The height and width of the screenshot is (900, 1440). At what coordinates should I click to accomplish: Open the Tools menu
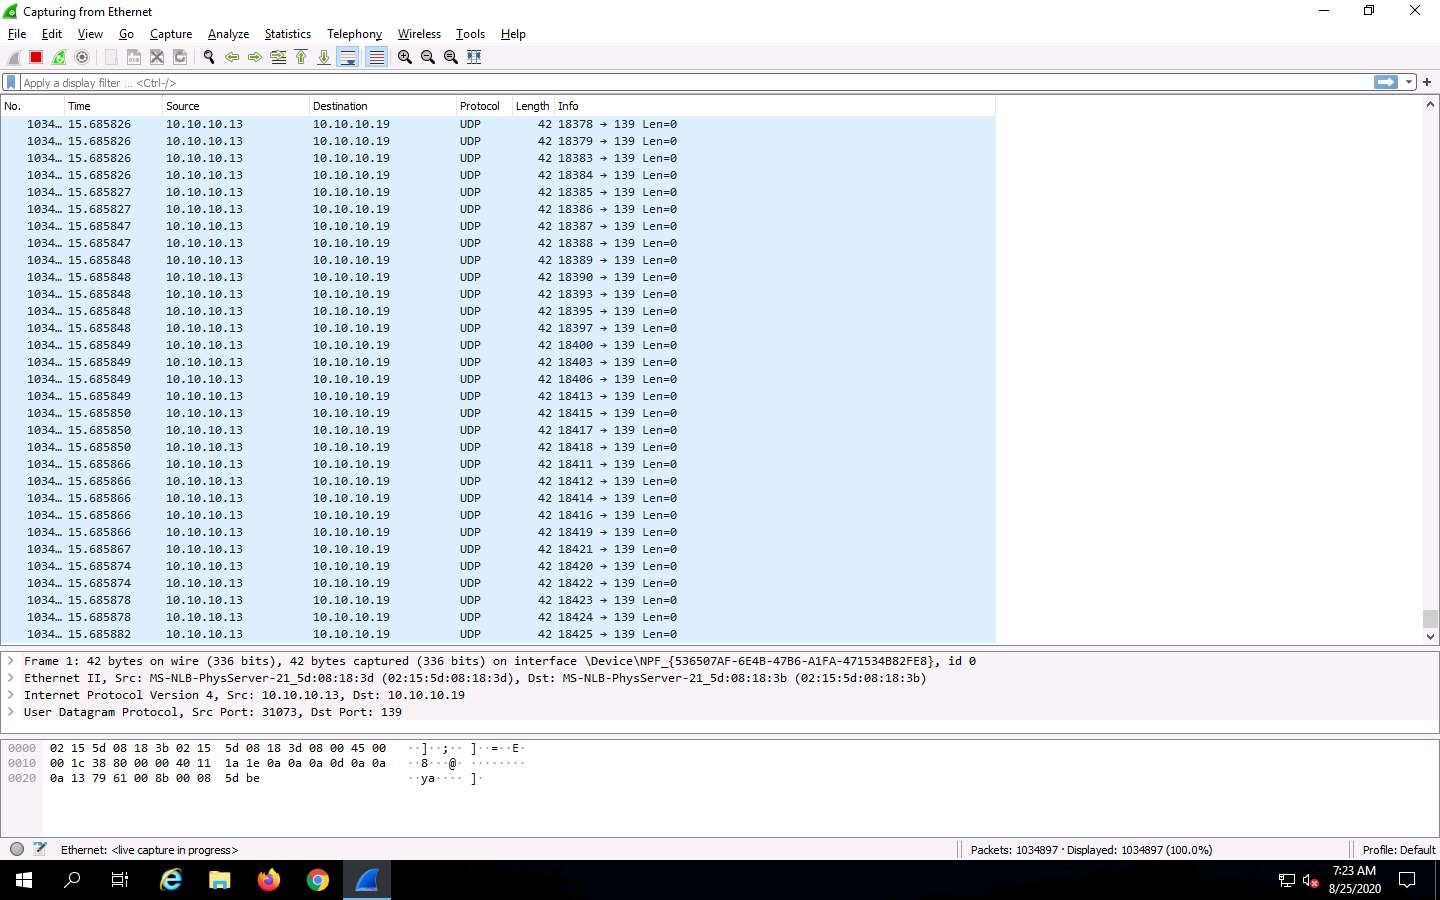470,34
